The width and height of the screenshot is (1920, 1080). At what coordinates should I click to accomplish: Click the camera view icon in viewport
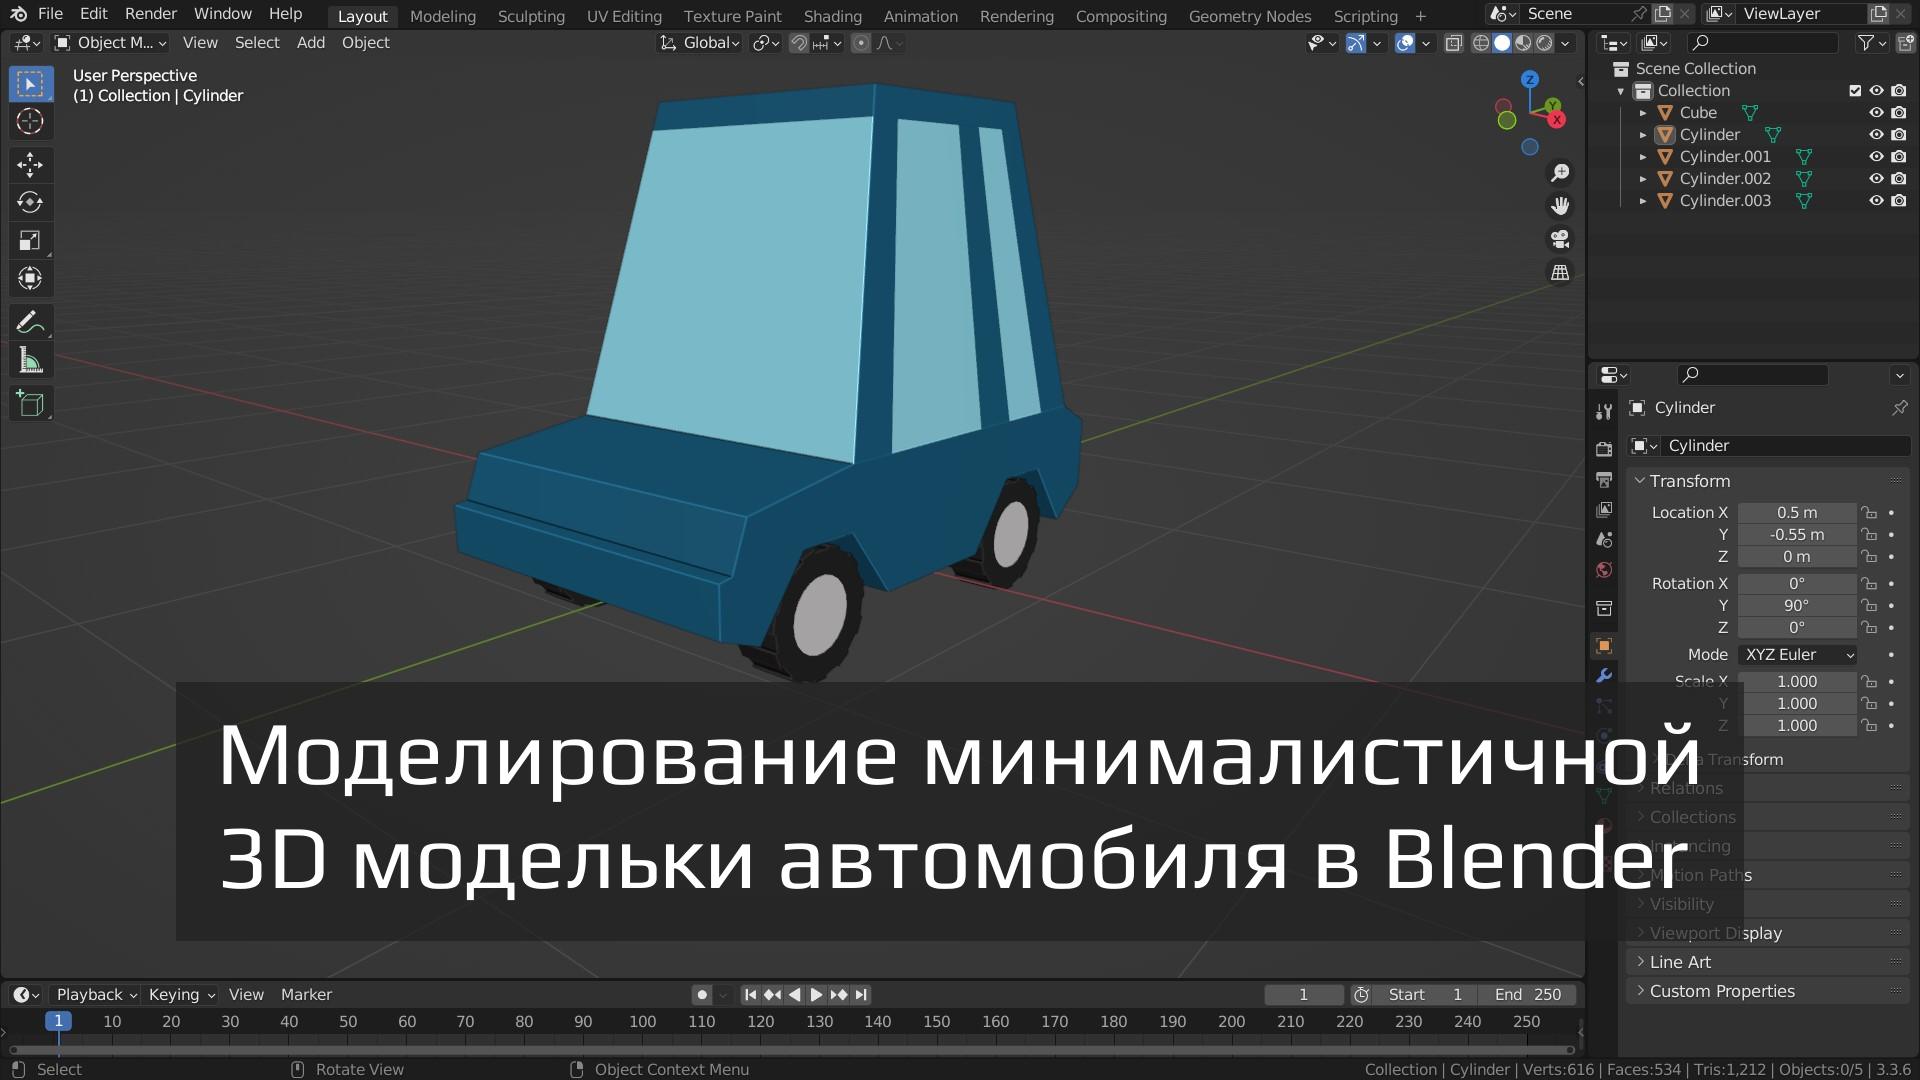coord(1560,239)
